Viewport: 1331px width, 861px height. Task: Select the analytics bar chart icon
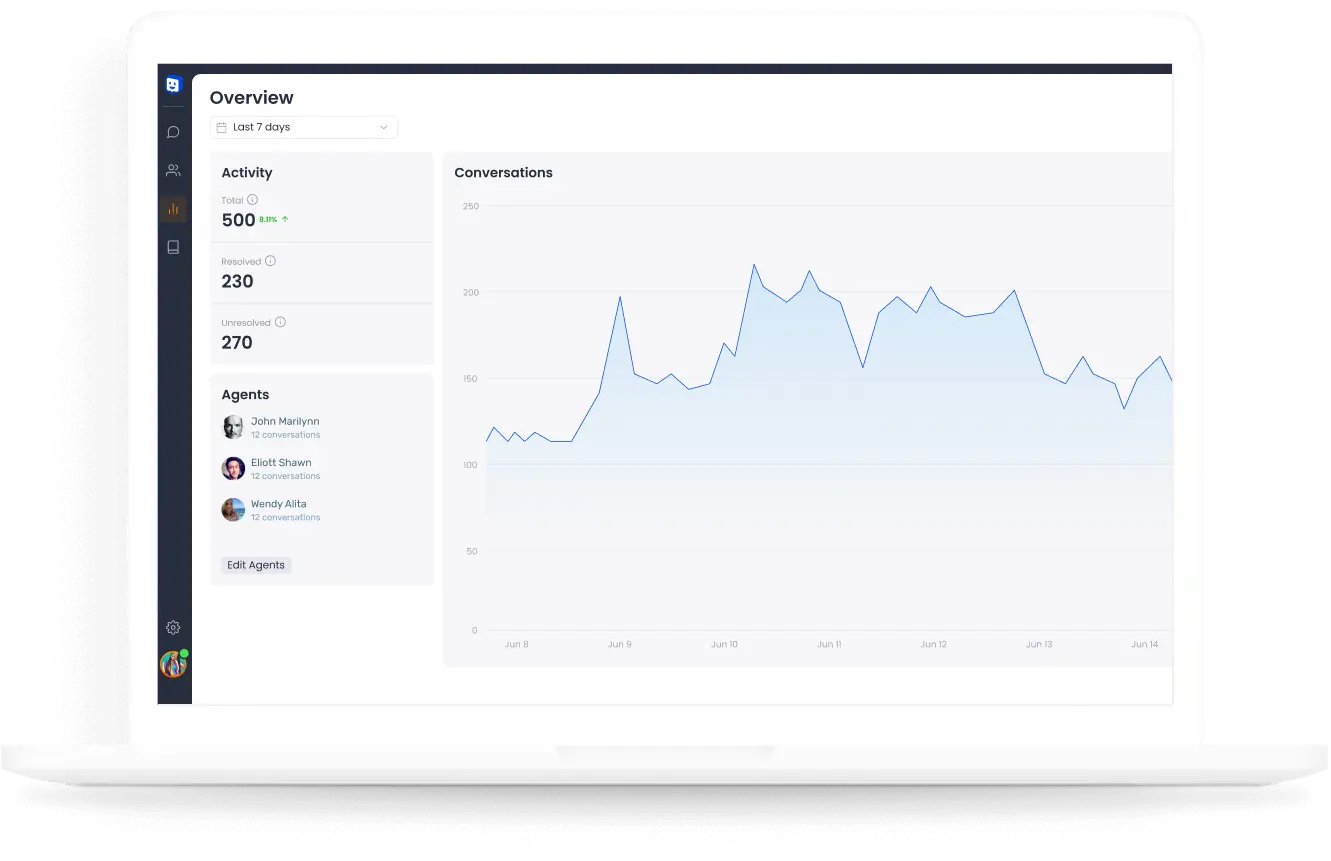point(173,209)
